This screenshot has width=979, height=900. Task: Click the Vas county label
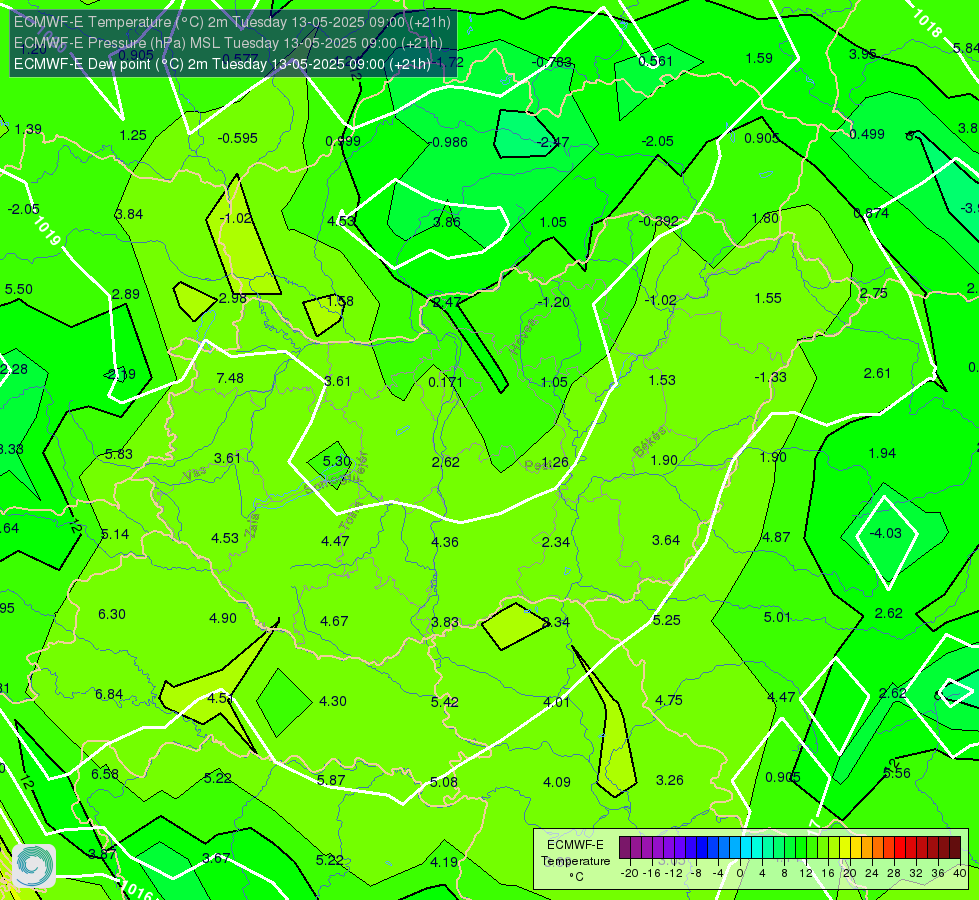point(195,474)
